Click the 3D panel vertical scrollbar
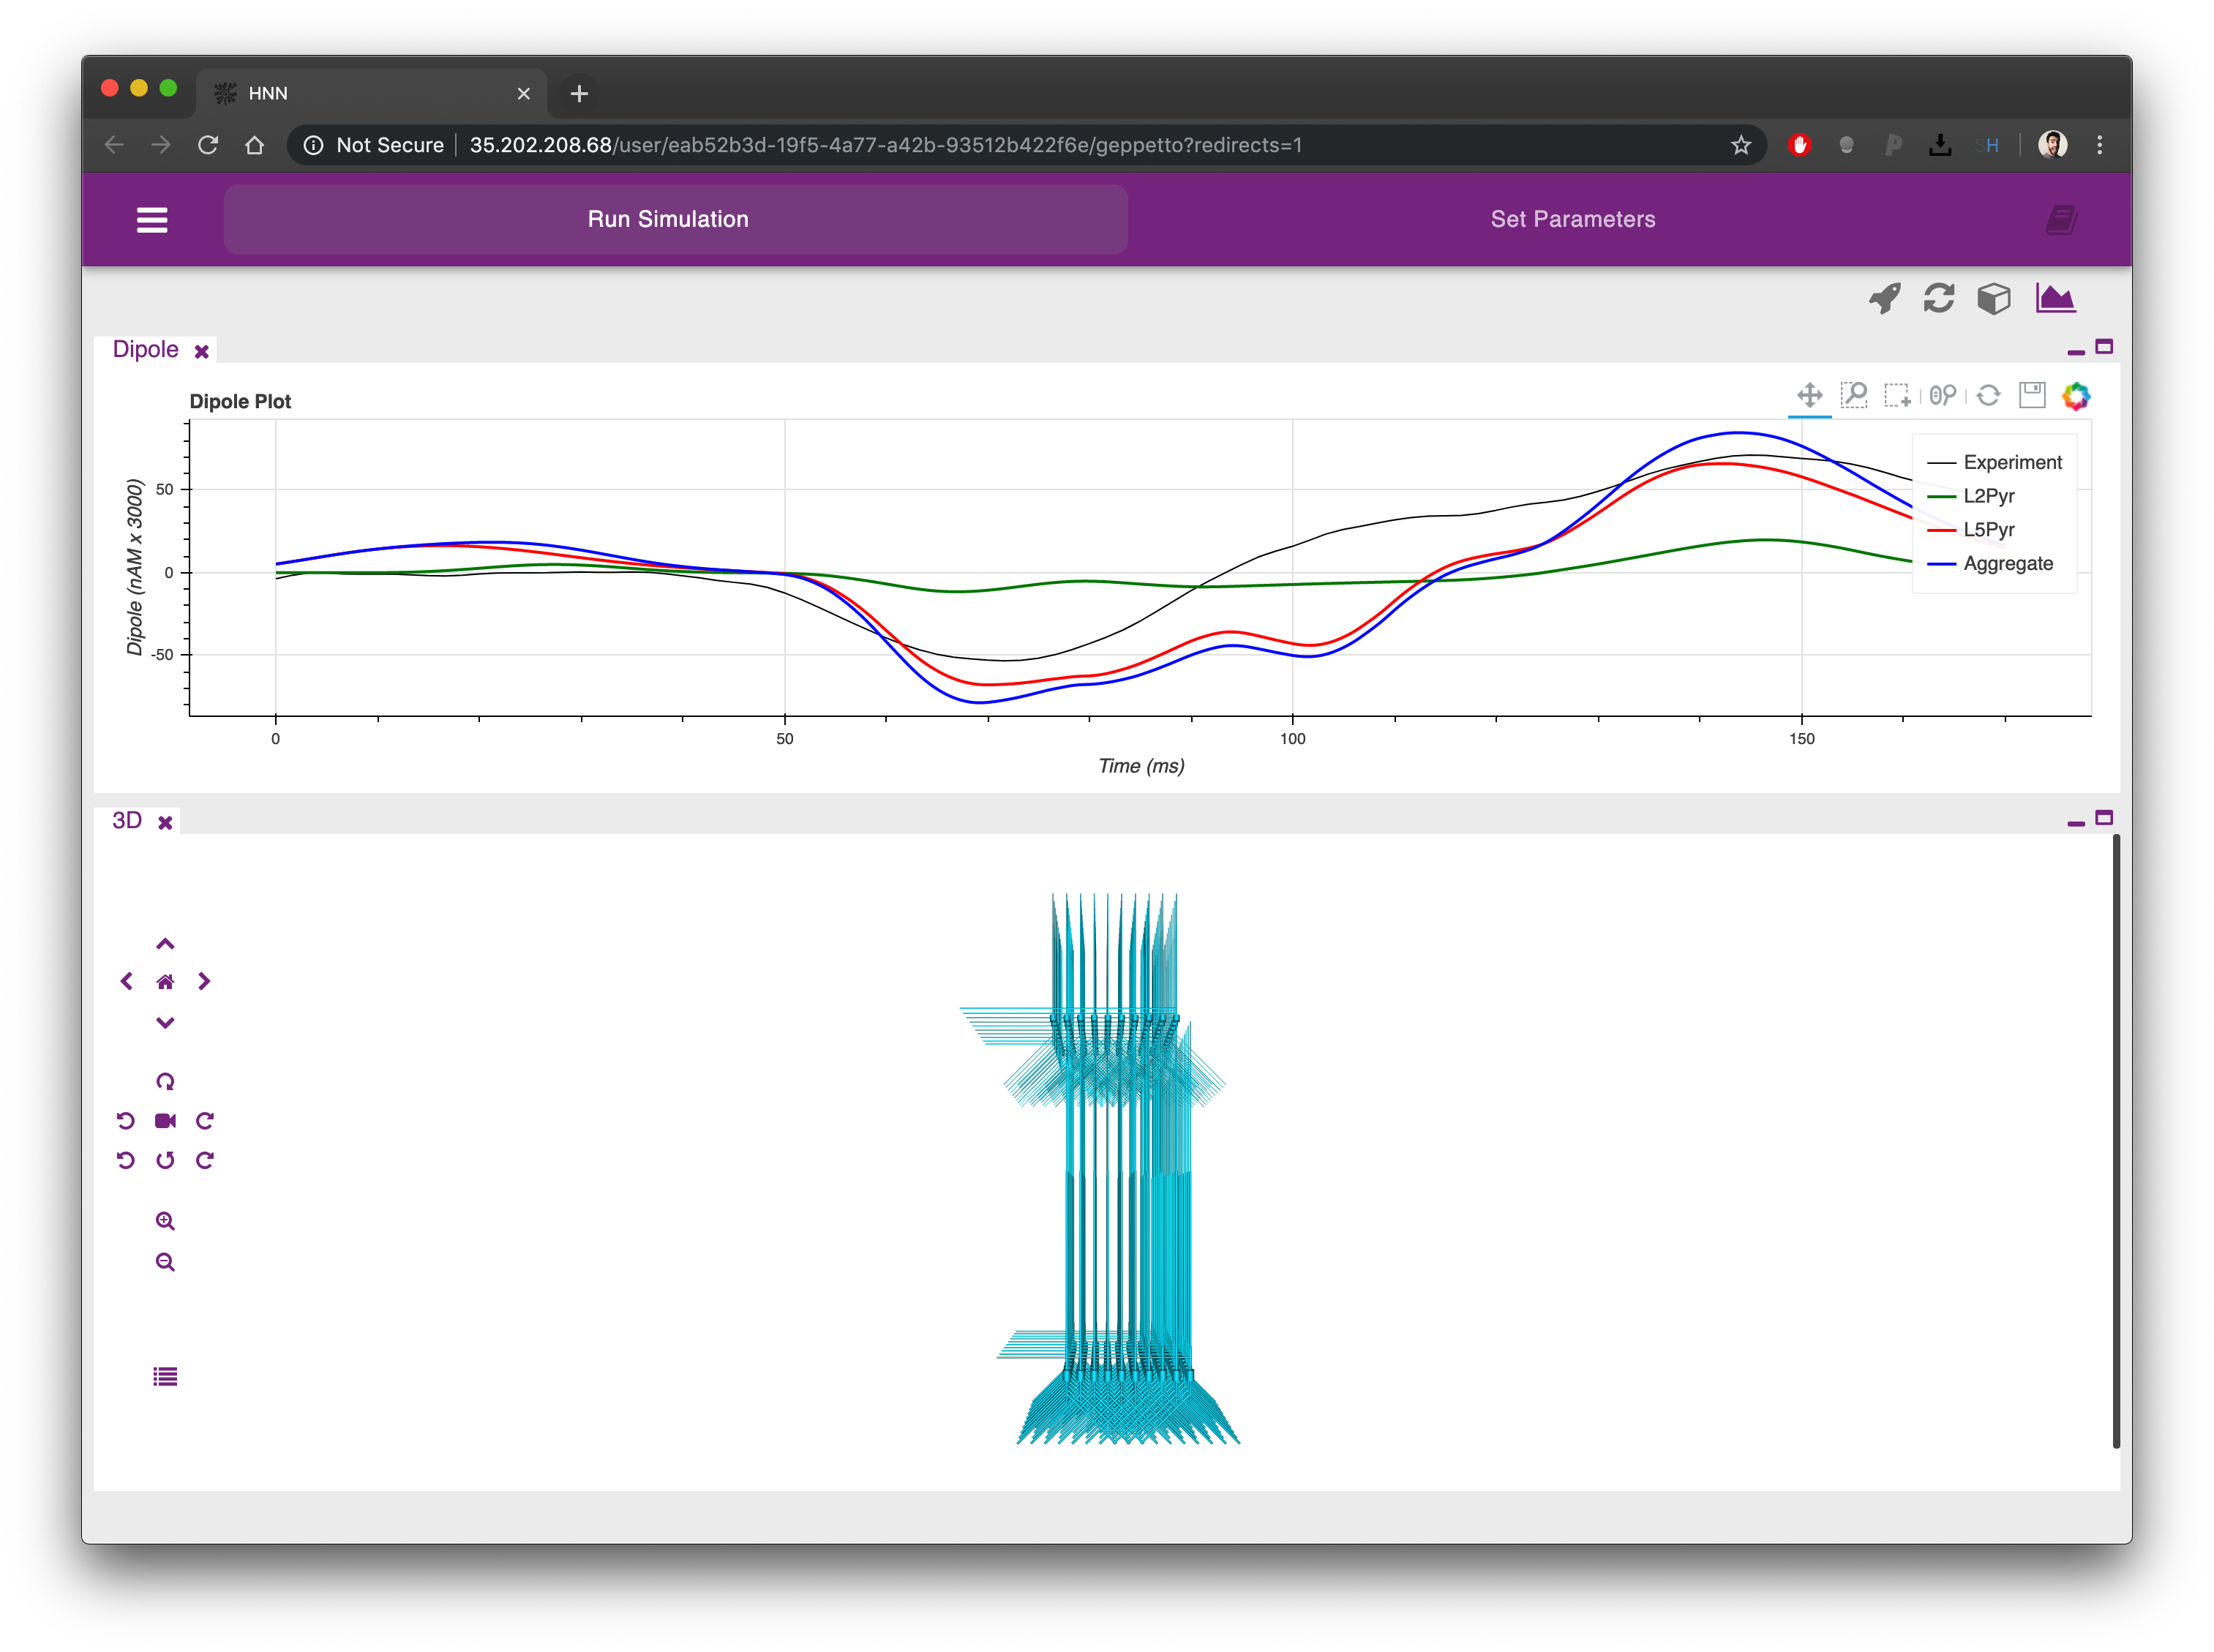Image resolution: width=2214 pixels, height=1652 pixels. pos(2116,1140)
